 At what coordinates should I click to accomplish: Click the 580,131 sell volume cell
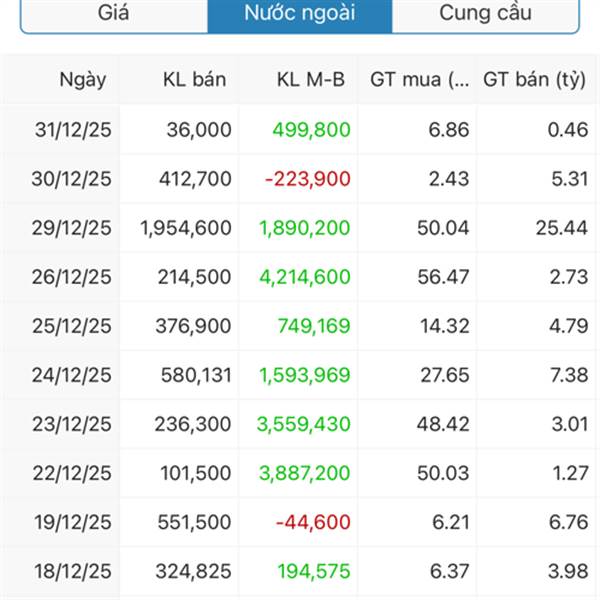point(196,375)
